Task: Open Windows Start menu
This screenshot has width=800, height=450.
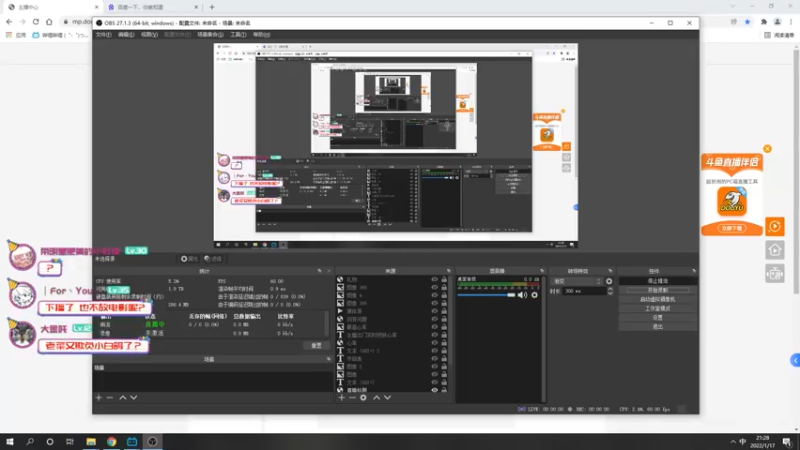Action: [10, 442]
